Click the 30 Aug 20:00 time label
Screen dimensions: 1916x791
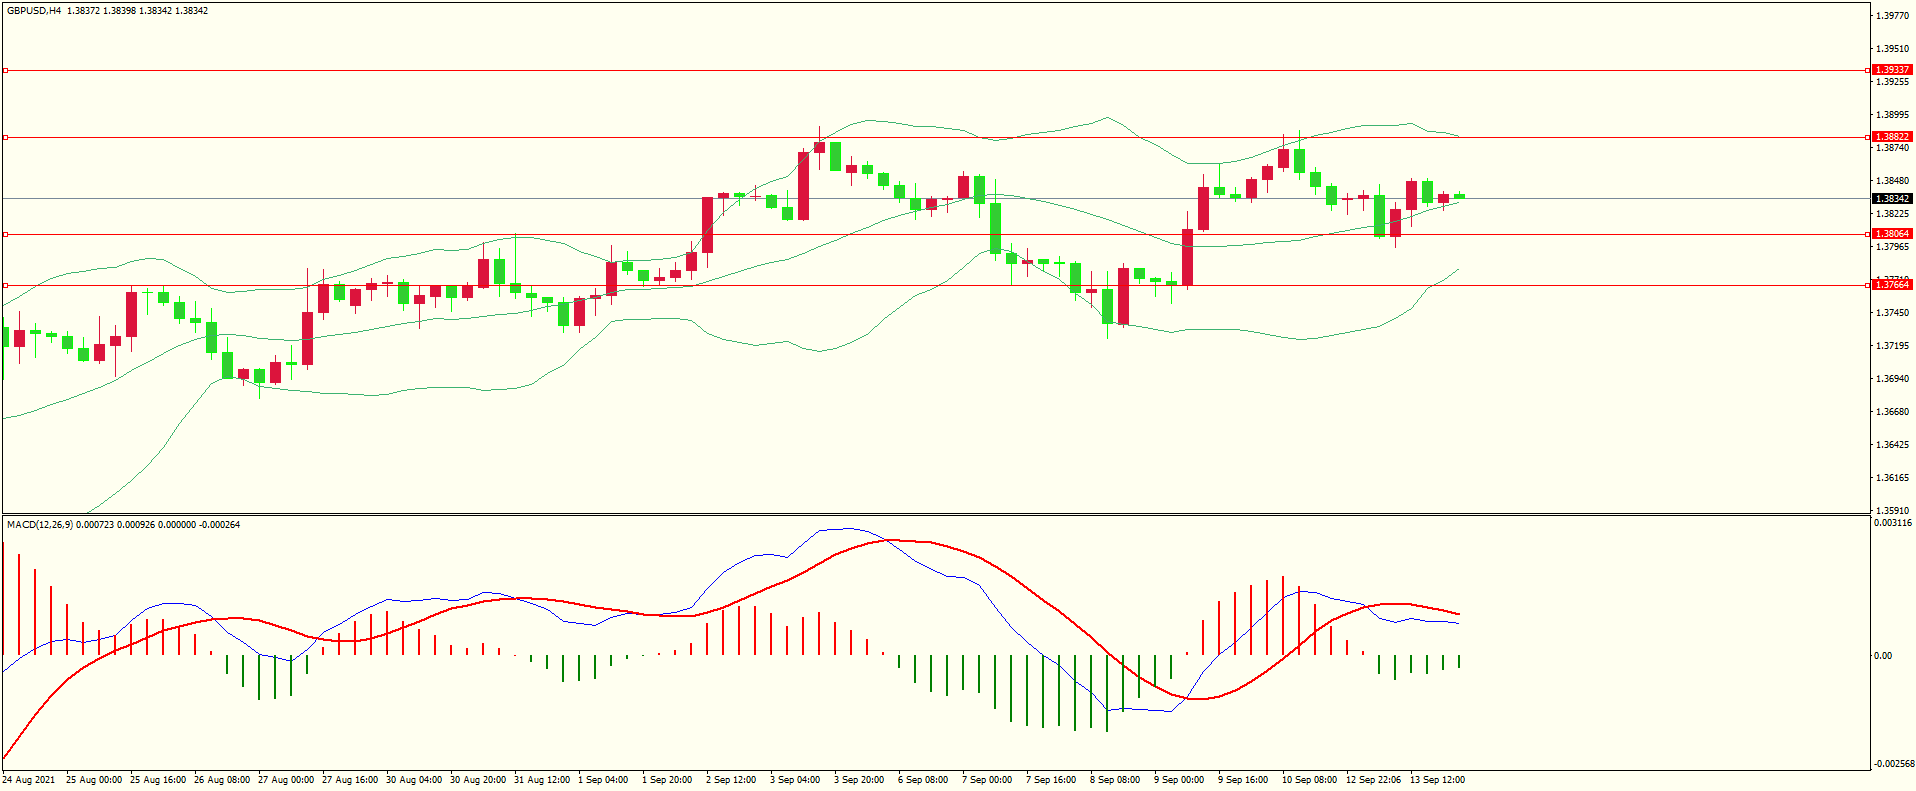click(x=478, y=780)
